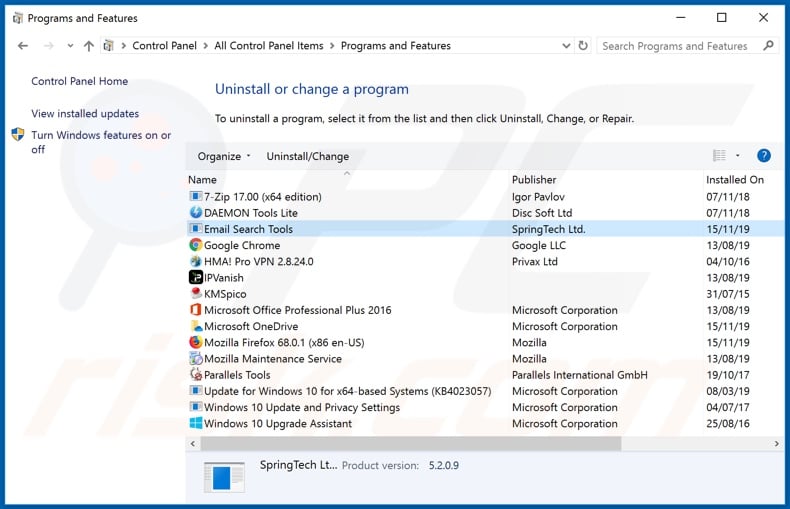Click the Microsoft OneDrive icon
The width and height of the screenshot is (790, 509).
pyautogui.click(x=195, y=326)
